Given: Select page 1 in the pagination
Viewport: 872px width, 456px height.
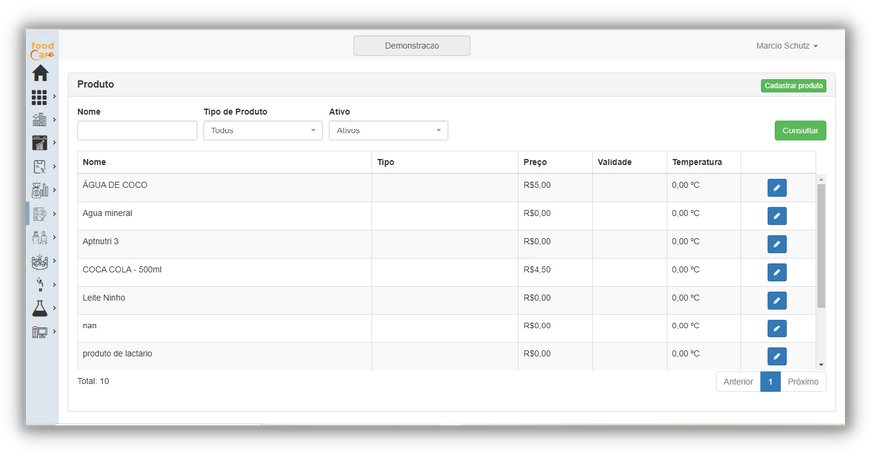Looking at the screenshot, I should (770, 381).
